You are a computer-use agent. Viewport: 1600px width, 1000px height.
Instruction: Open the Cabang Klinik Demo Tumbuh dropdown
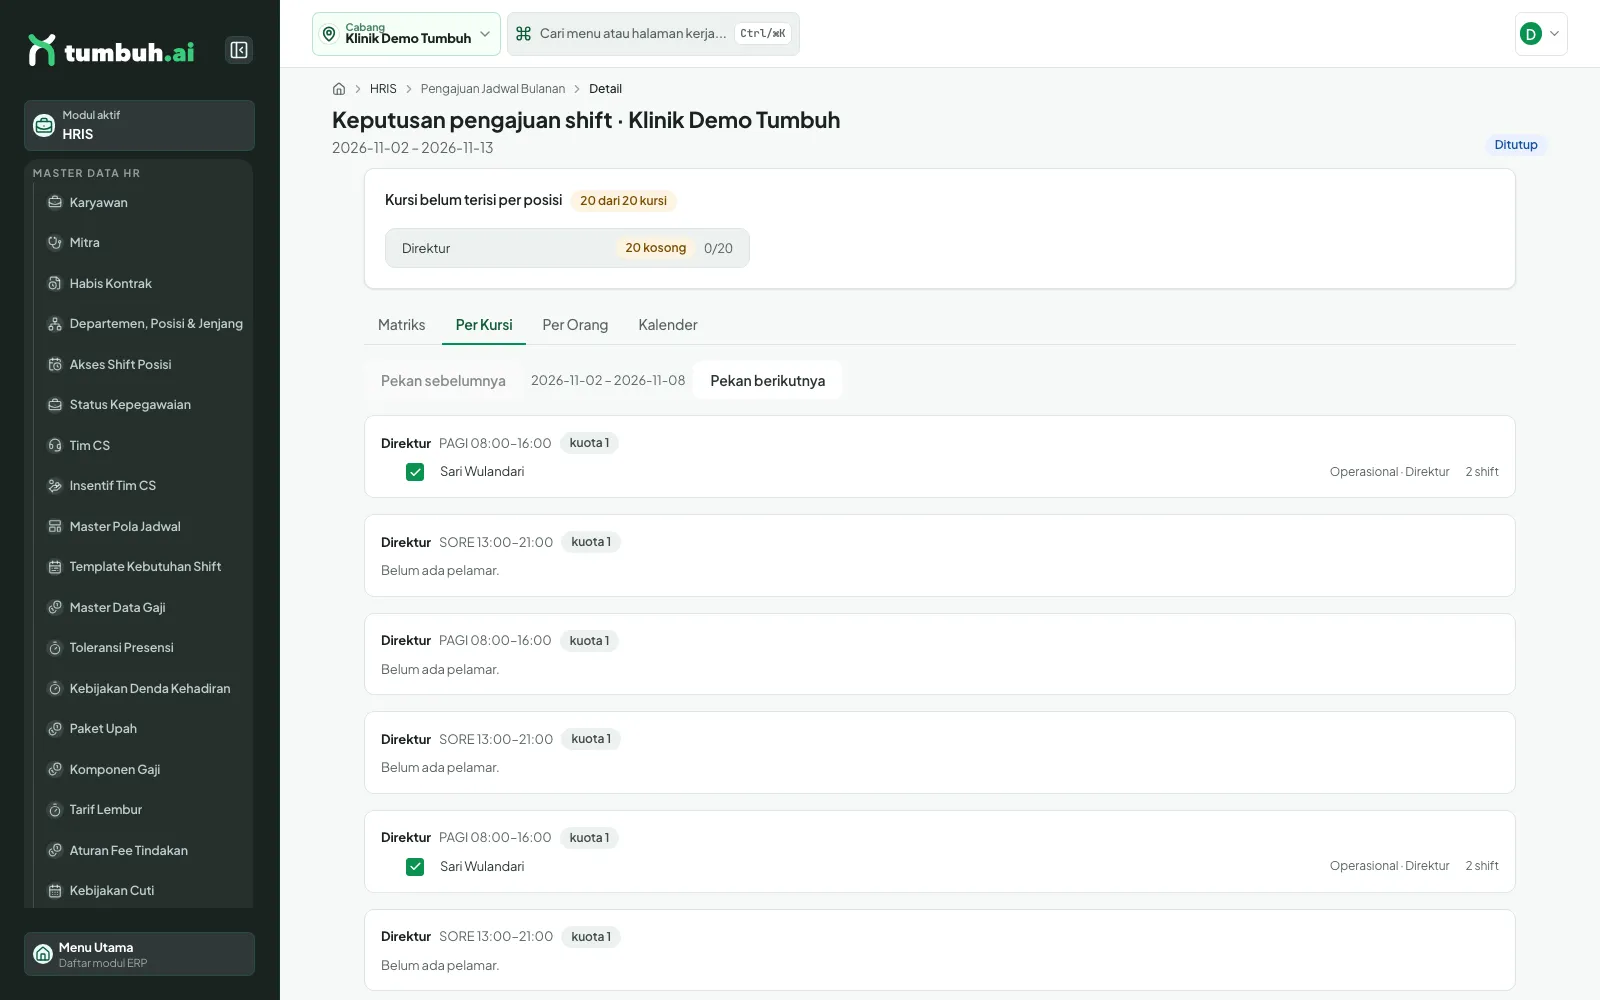coord(406,34)
